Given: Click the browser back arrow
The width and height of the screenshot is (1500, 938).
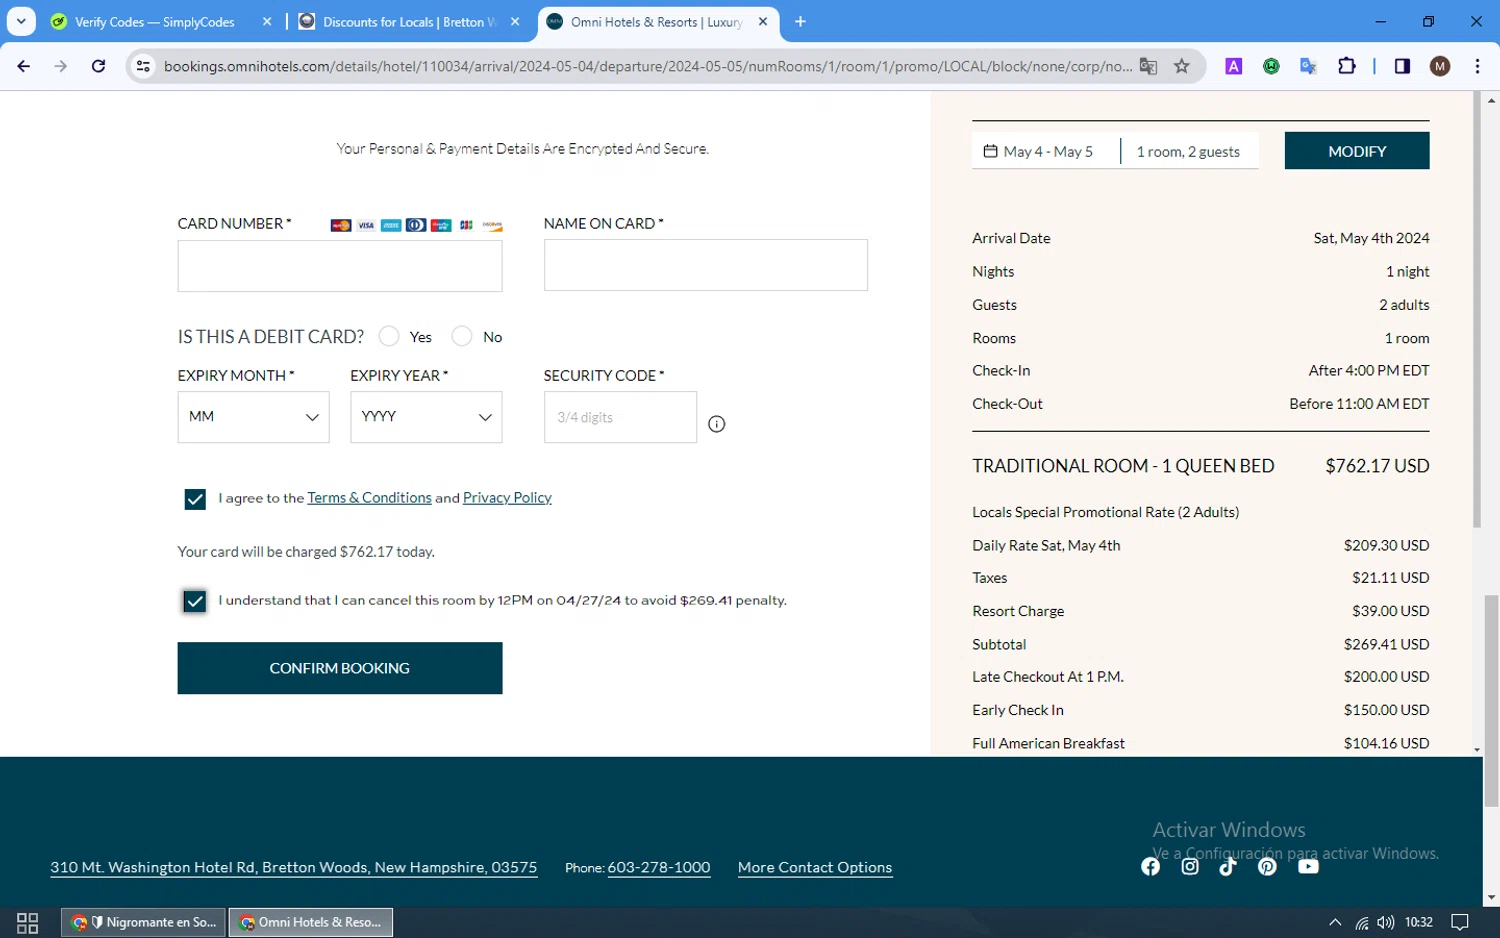Looking at the screenshot, I should point(24,66).
